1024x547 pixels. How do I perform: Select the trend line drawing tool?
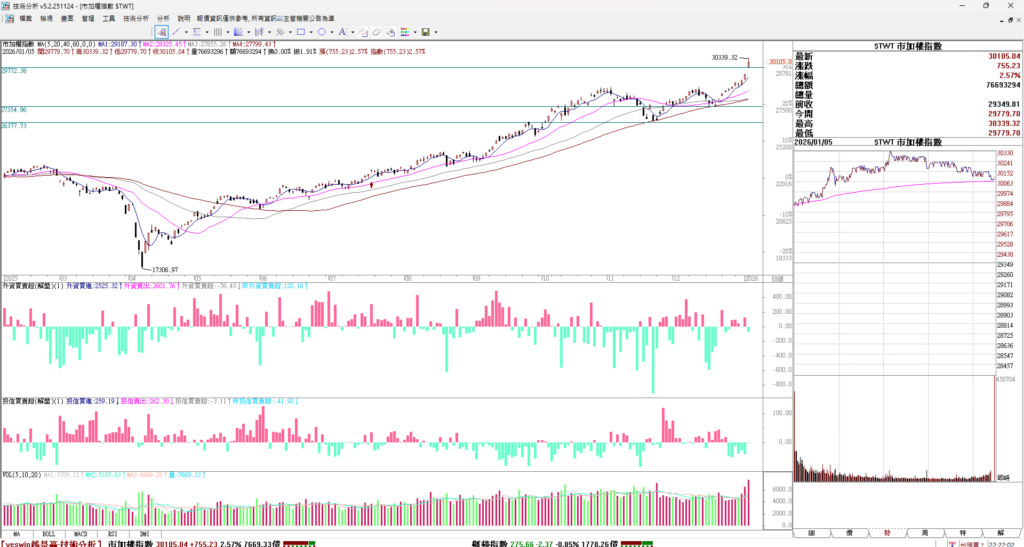(x=176, y=32)
